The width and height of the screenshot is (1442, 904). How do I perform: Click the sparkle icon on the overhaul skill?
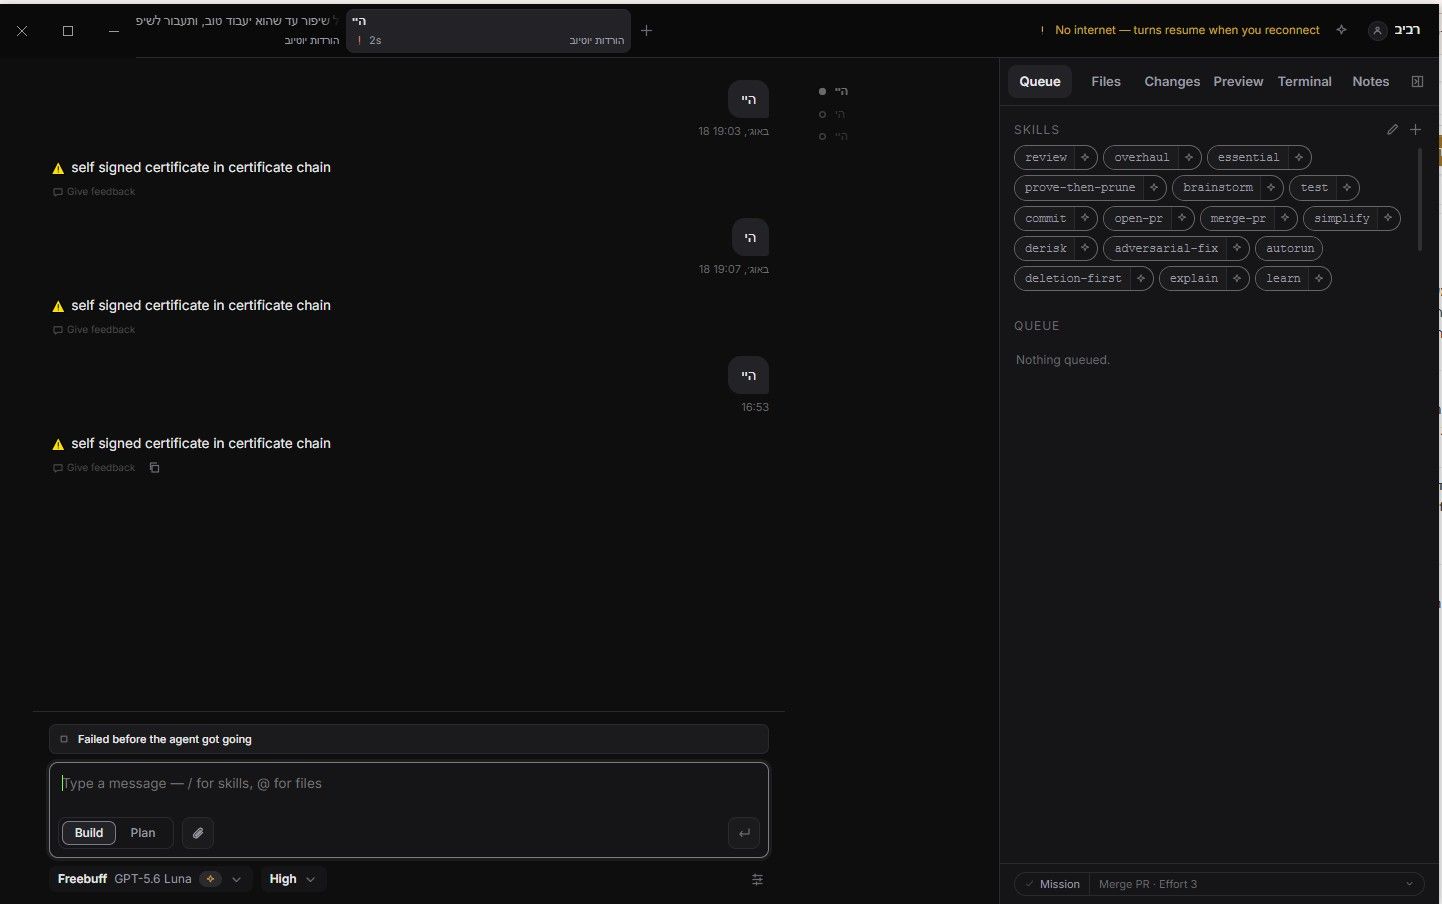point(1189,157)
